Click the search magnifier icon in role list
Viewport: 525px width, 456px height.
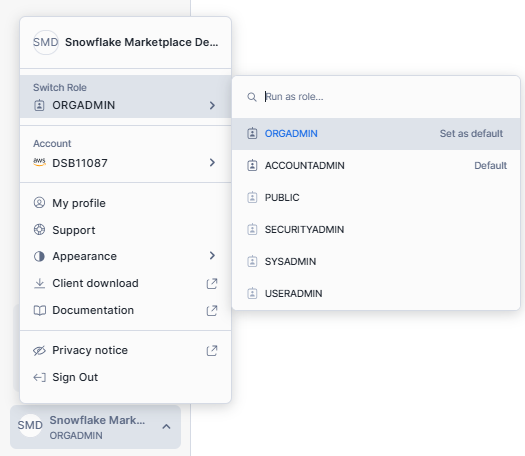(x=252, y=97)
